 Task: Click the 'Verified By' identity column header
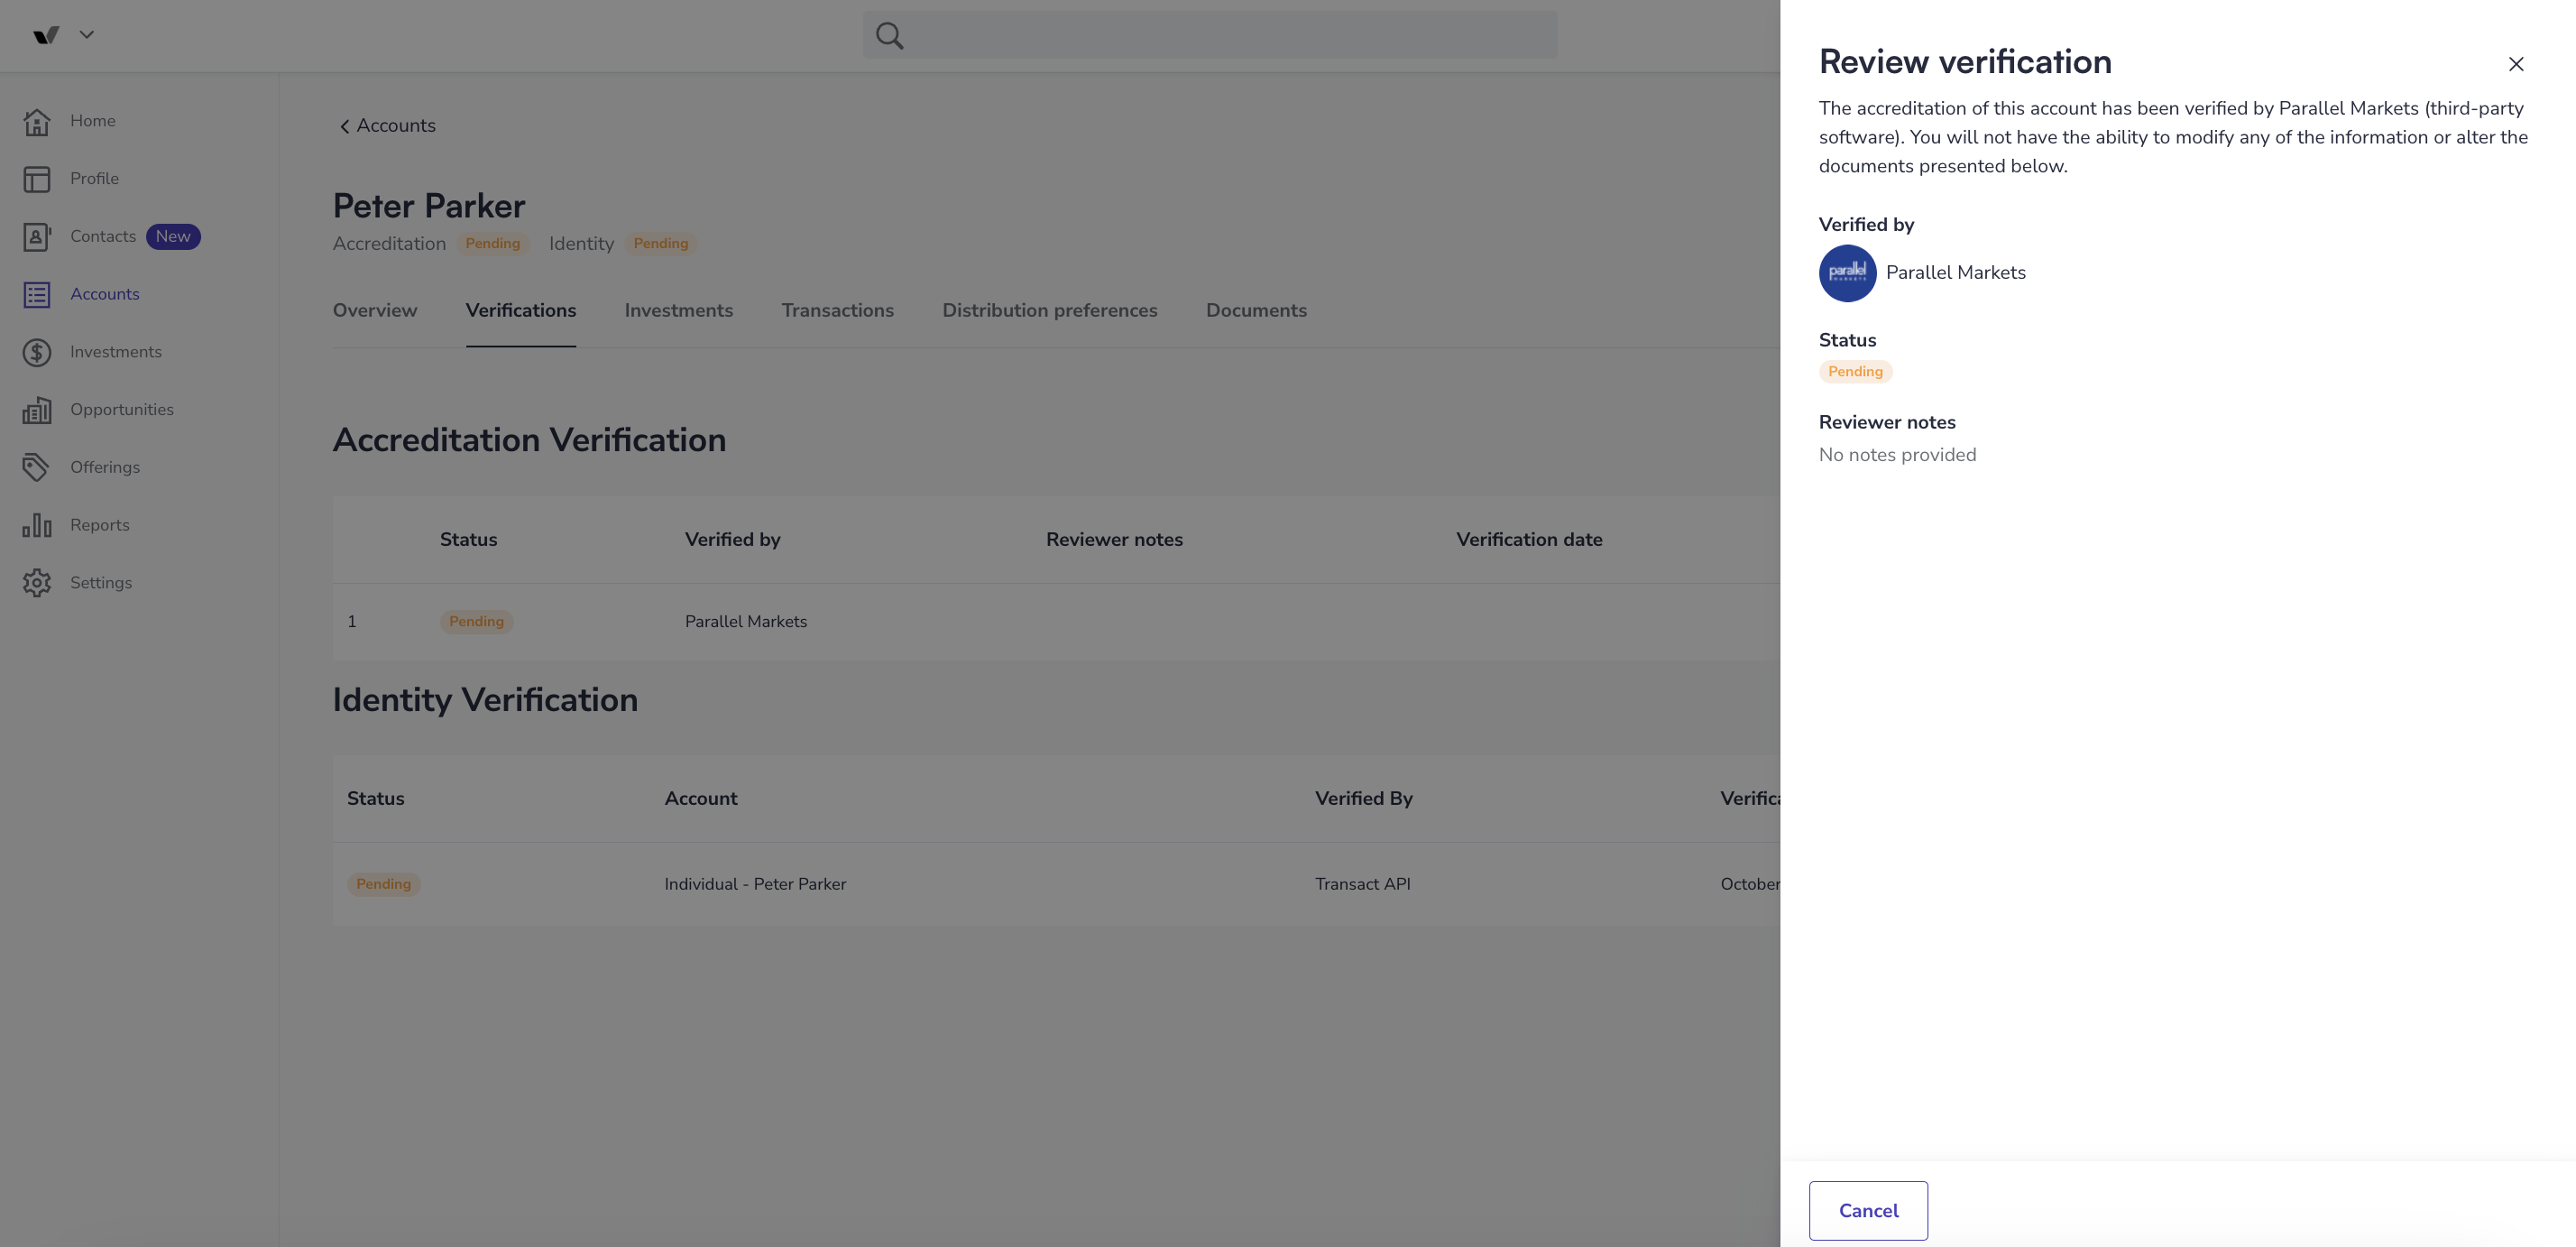click(1363, 799)
